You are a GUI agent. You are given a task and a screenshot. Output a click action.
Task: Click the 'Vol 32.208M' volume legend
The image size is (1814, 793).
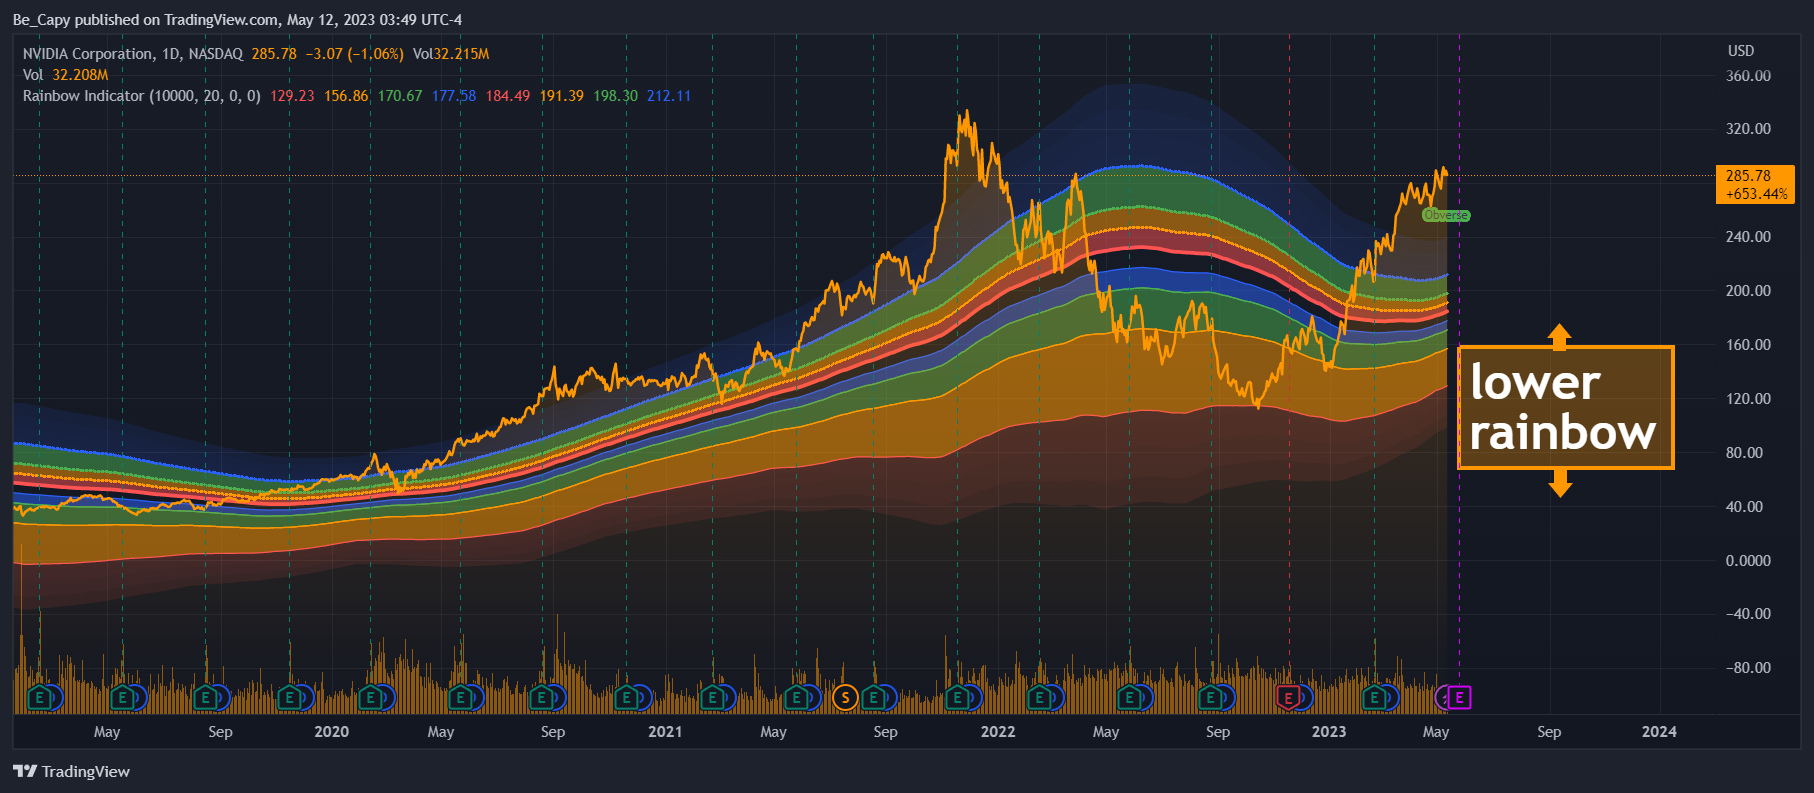pyautogui.click(x=65, y=75)
